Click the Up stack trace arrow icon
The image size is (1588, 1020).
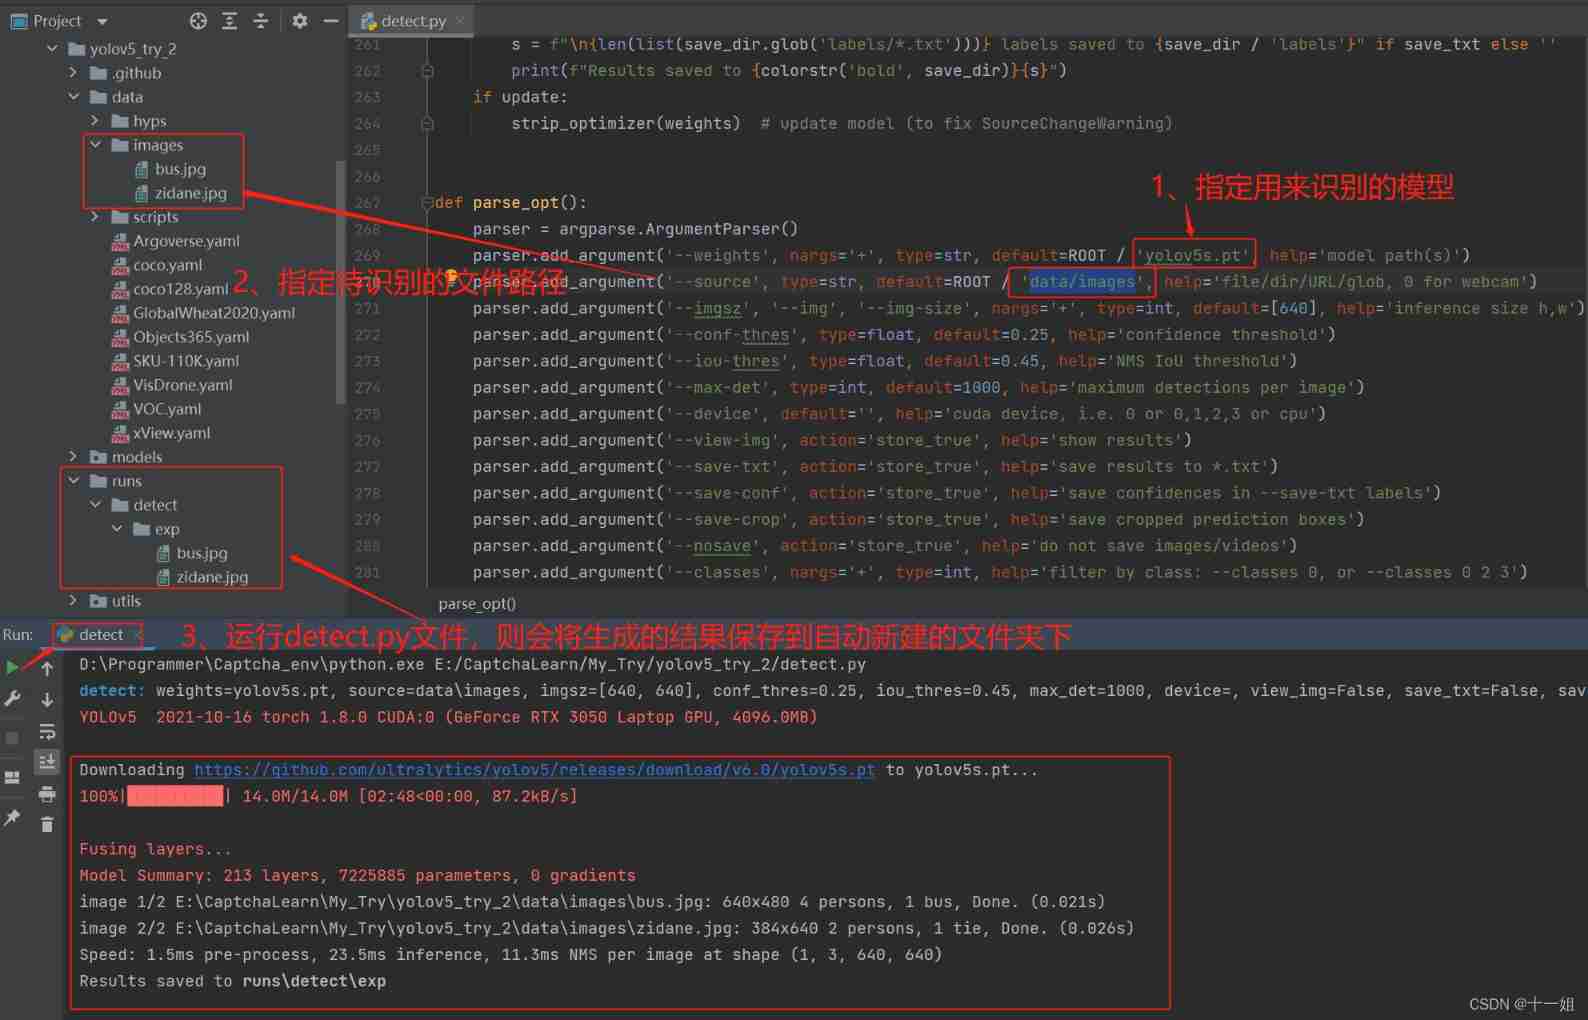47,667
